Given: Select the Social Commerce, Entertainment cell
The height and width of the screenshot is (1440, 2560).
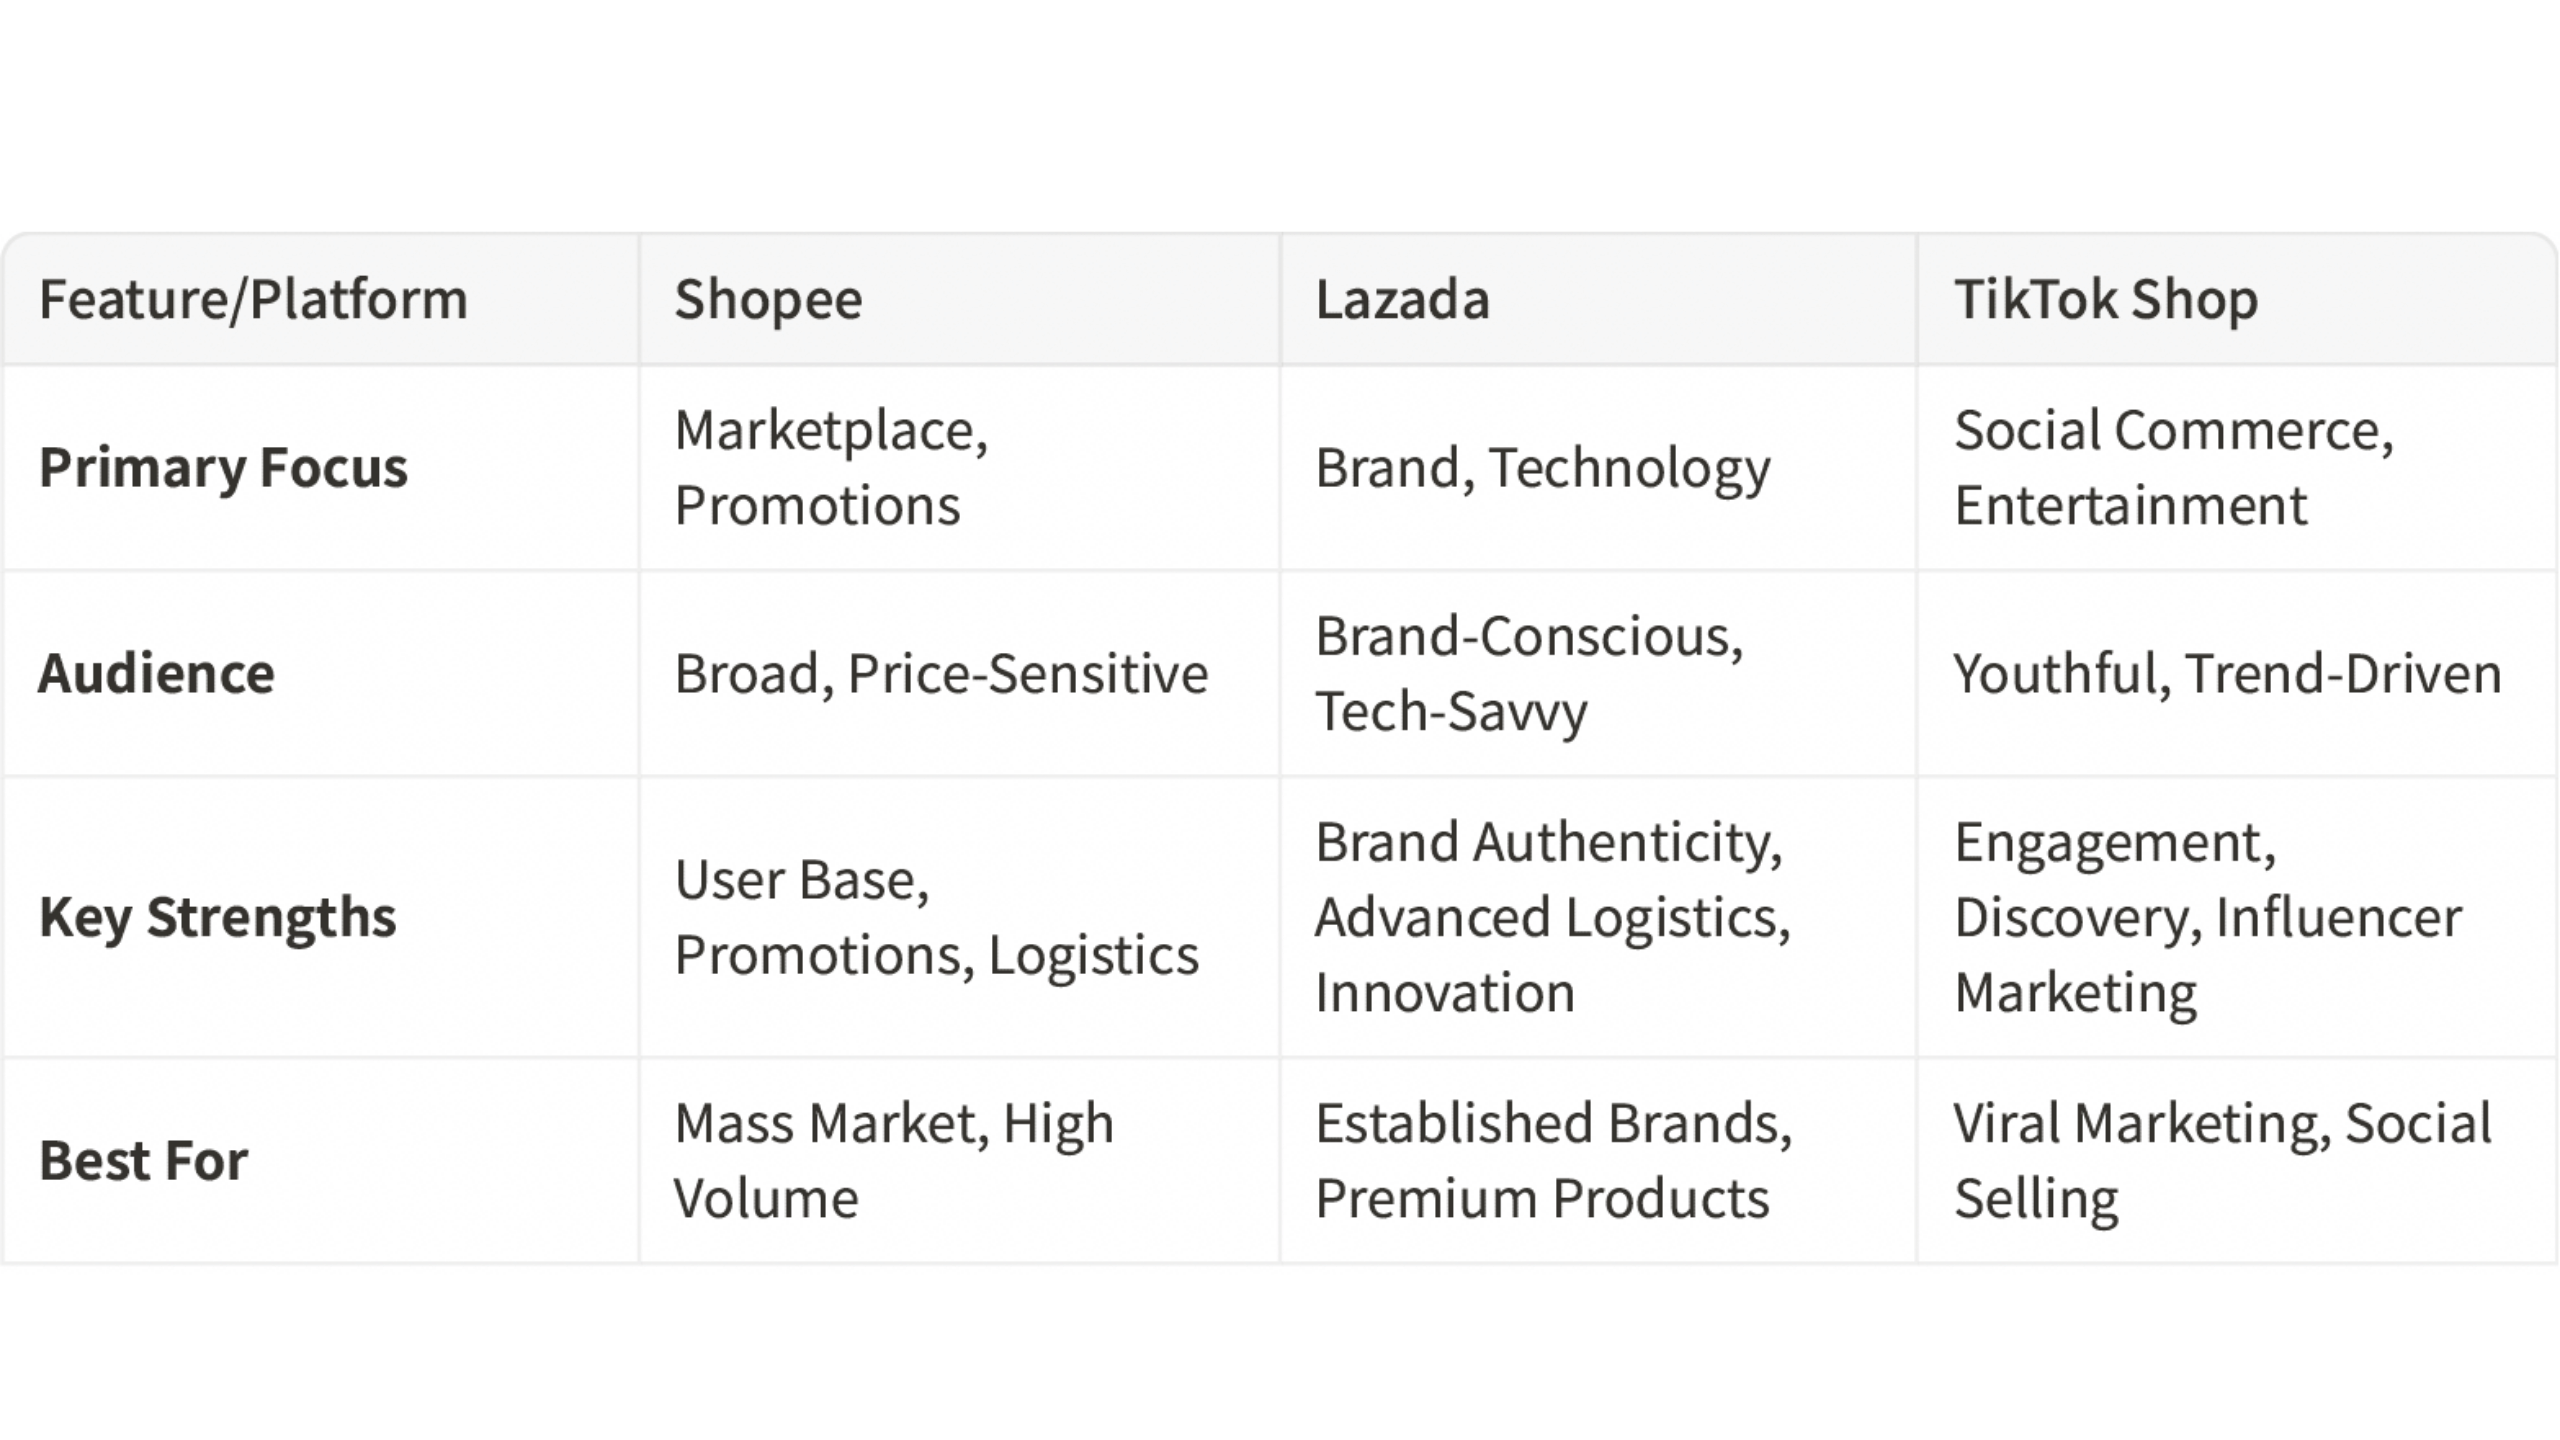Looking at the screenshot, I should (x=2237, y=468).
